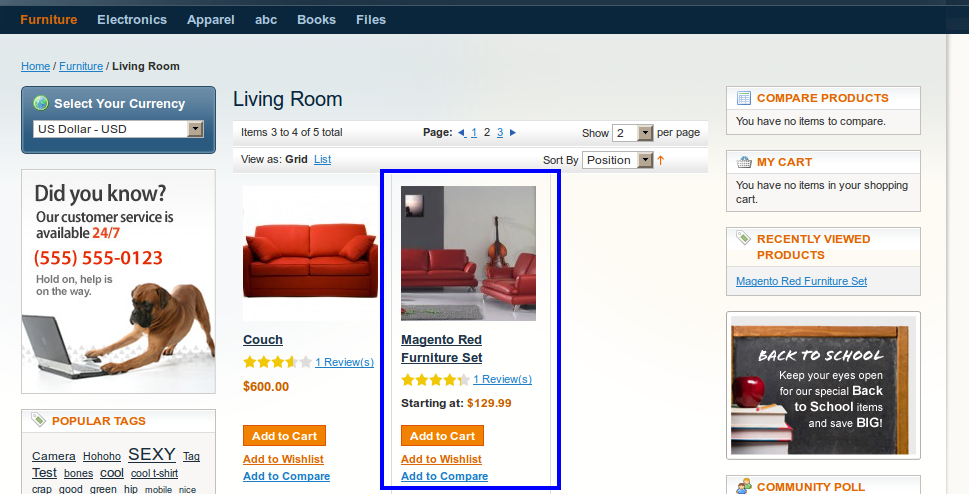Open the red Couch product image
This screenshot has height=494, width=969.
310,253
